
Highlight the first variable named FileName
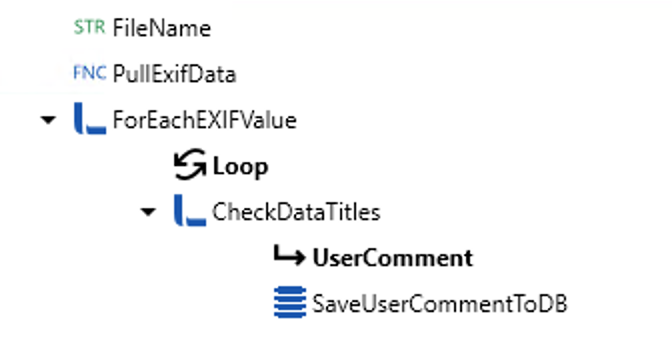(162, 28)
